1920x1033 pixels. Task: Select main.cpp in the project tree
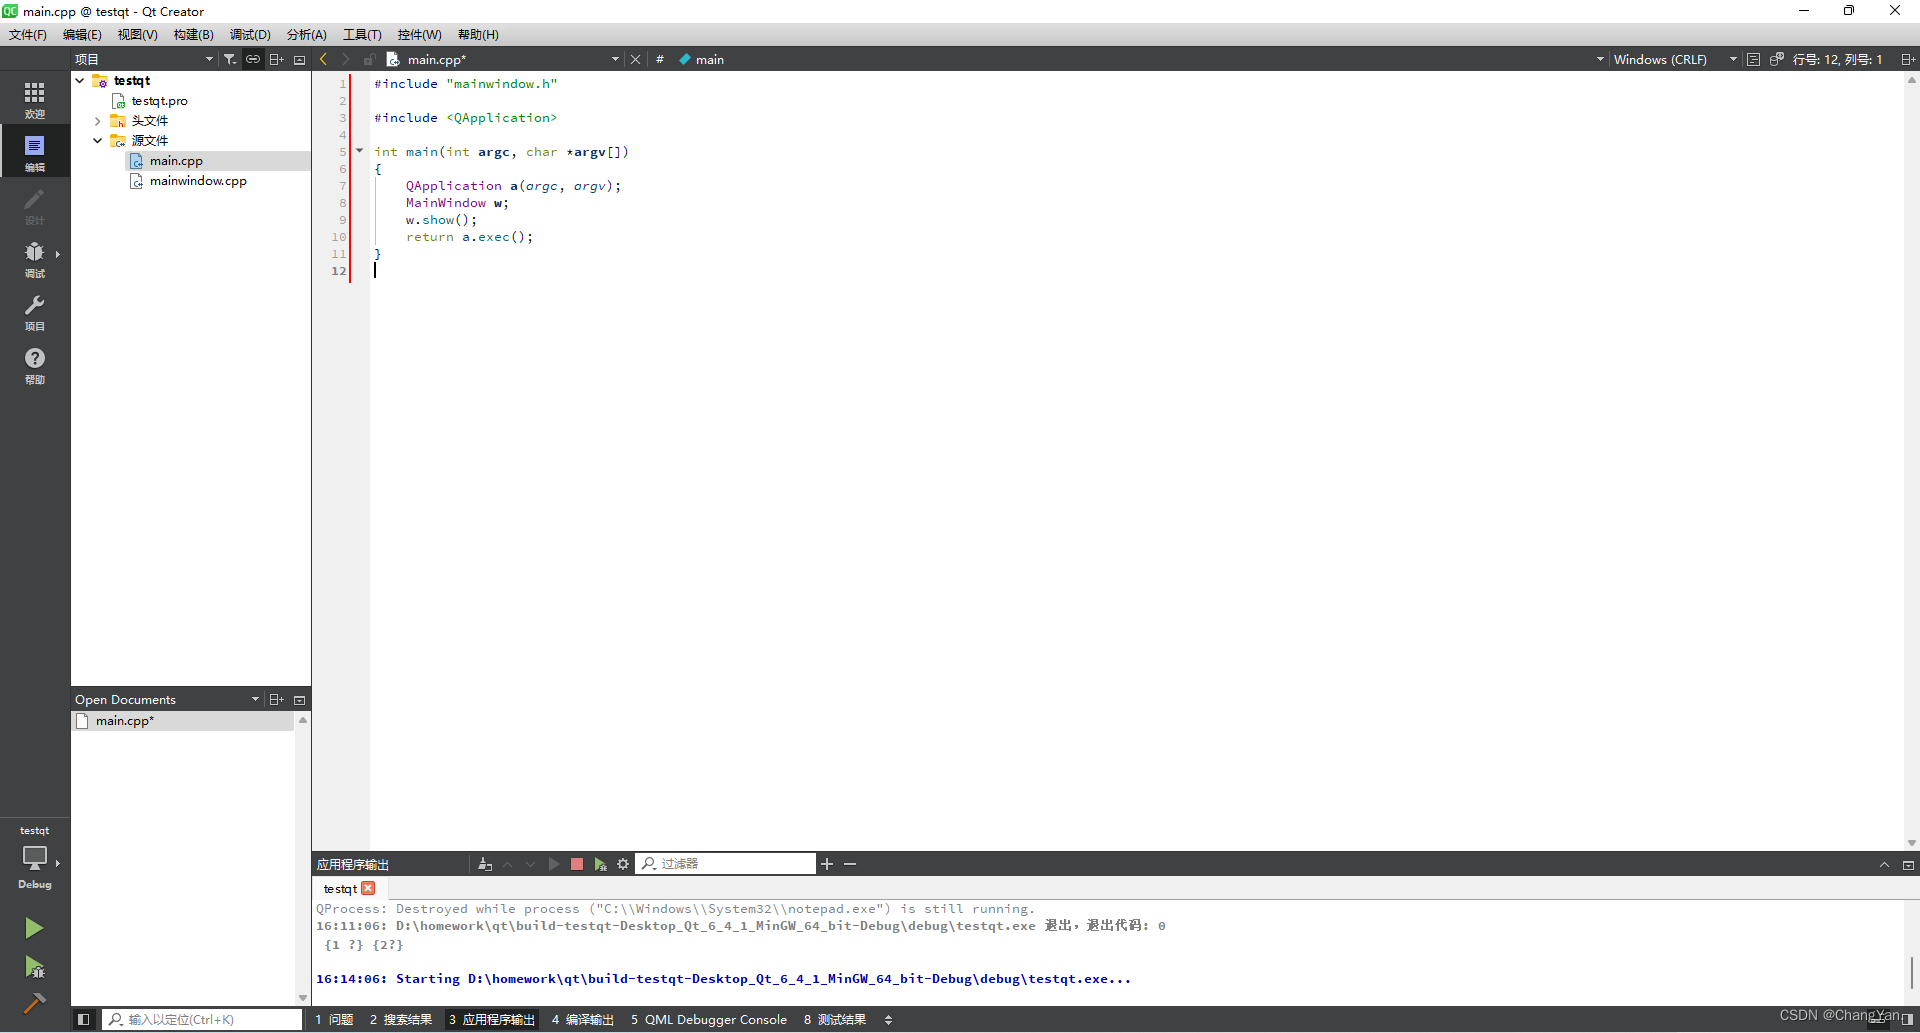(x=176, y=161)
